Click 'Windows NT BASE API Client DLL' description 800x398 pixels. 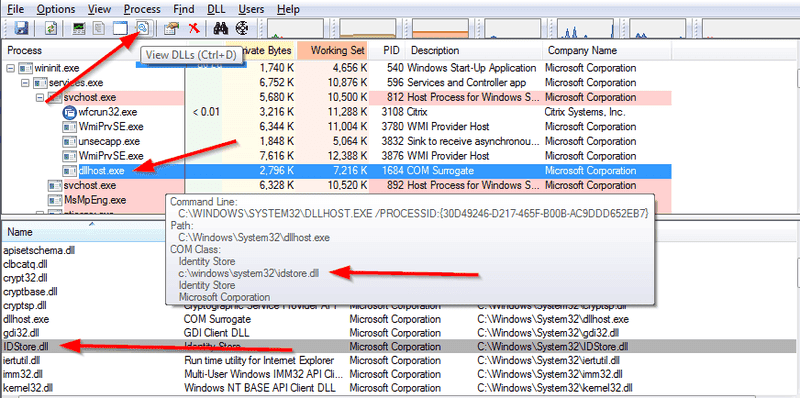point(260,388)
